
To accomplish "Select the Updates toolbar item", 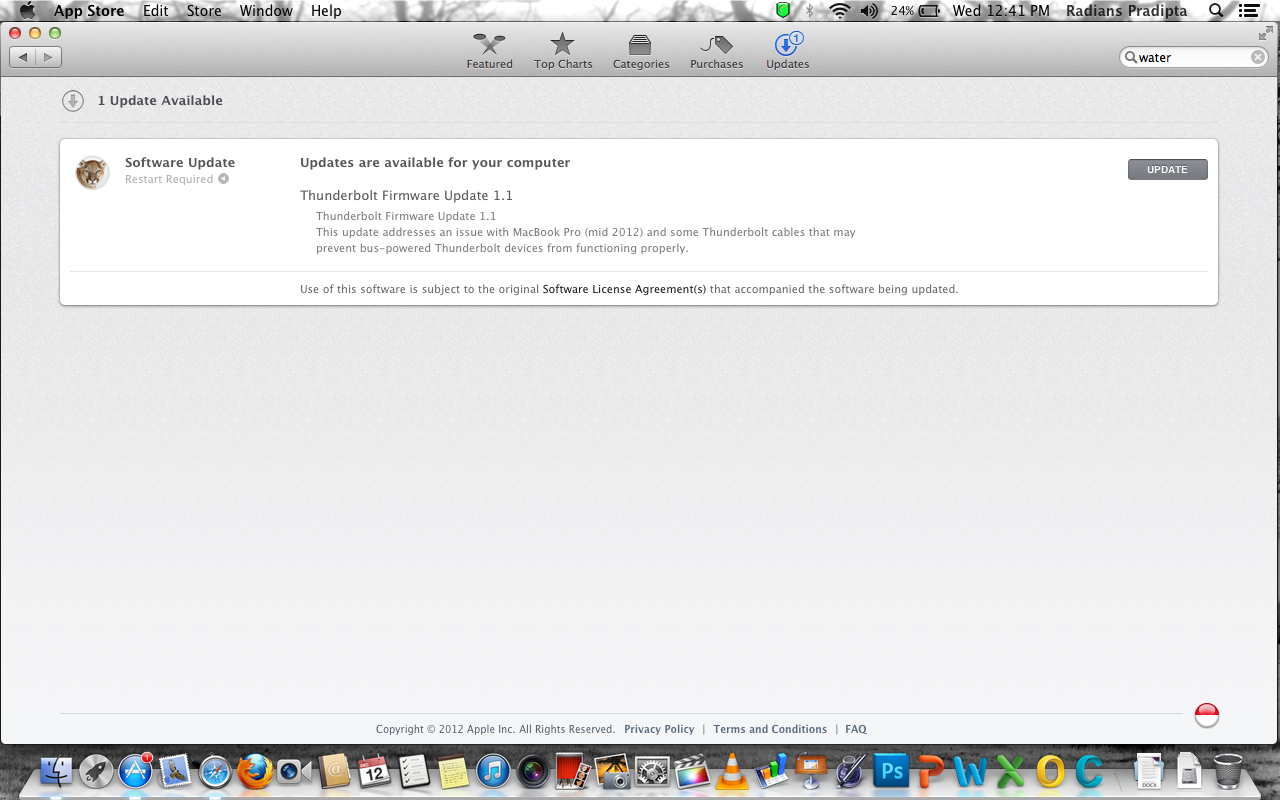I will (x=788, y=51).
